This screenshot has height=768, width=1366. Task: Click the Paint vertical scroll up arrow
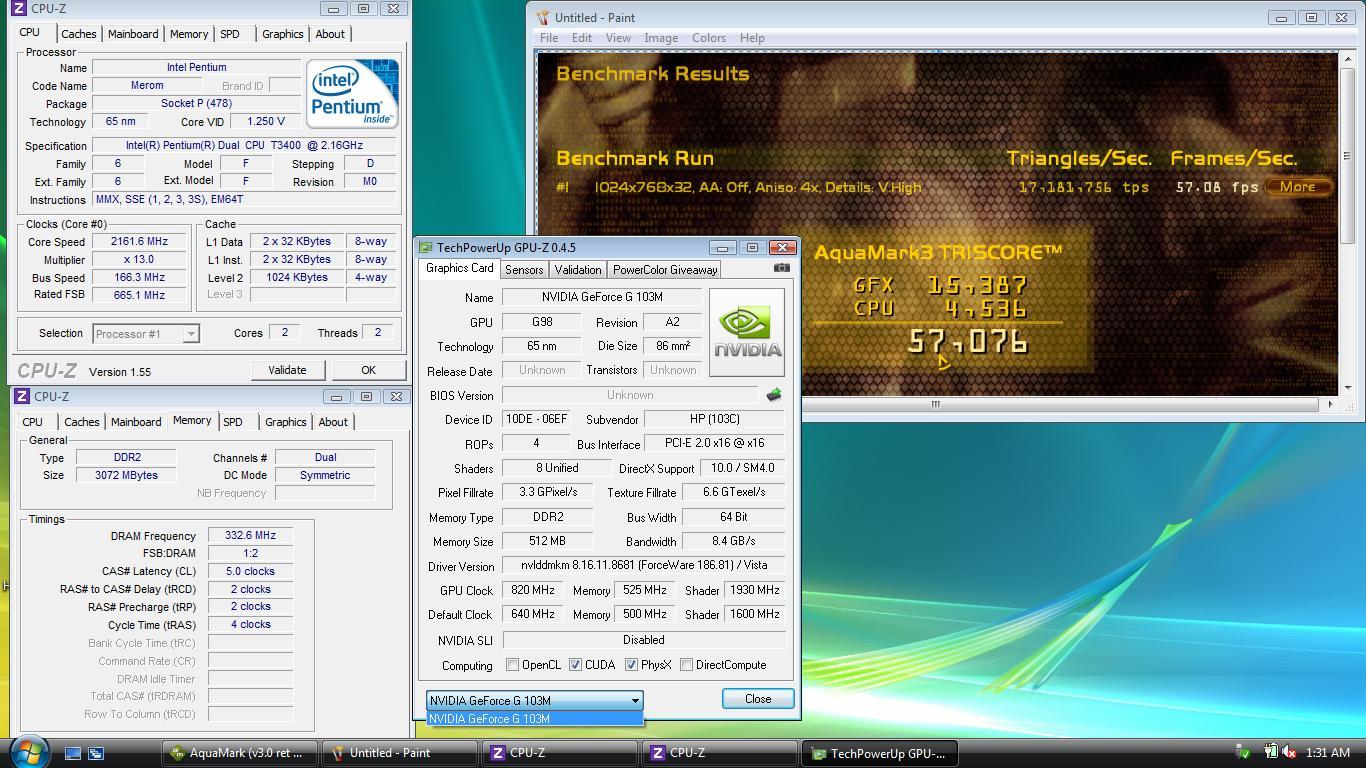pos(1347,58)
